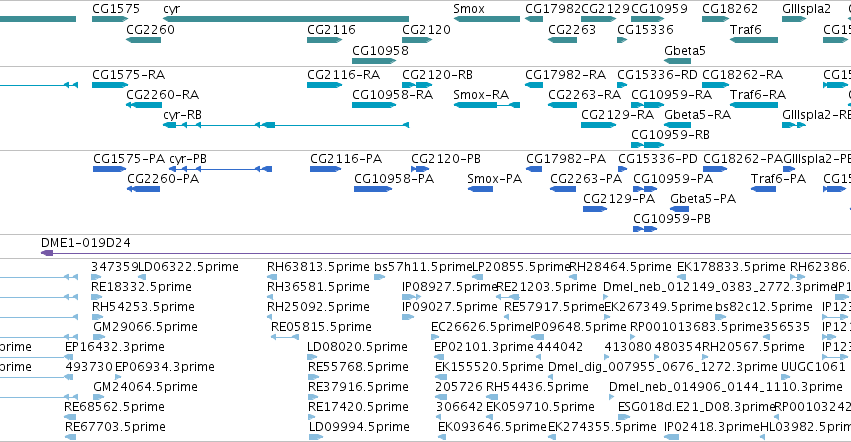This screenshot has height=442, width=851.
Task: Click the CG2260-RA transcript
Action: [x=144, y=105]
